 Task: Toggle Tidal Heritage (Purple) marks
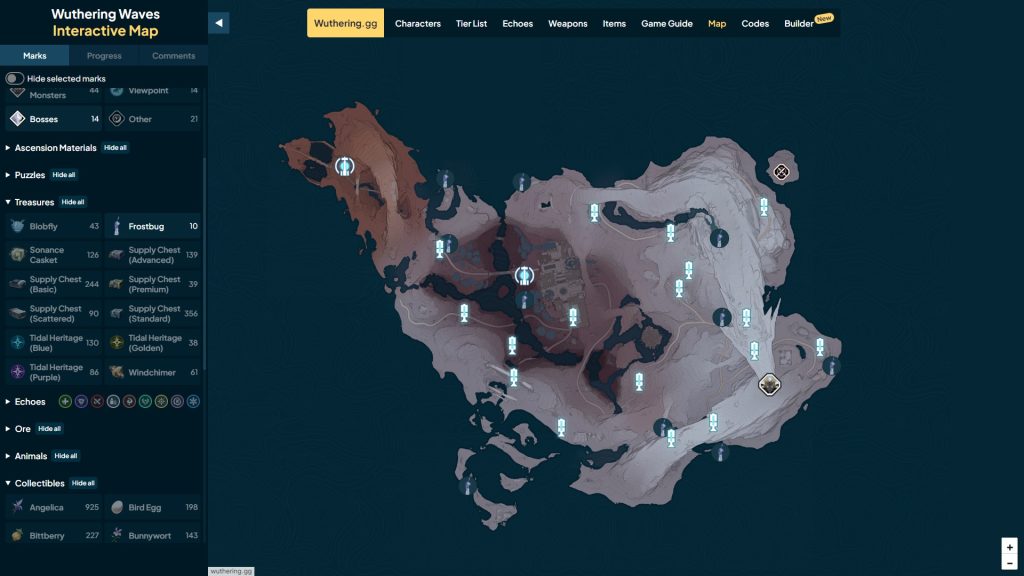tap(54, 372)
